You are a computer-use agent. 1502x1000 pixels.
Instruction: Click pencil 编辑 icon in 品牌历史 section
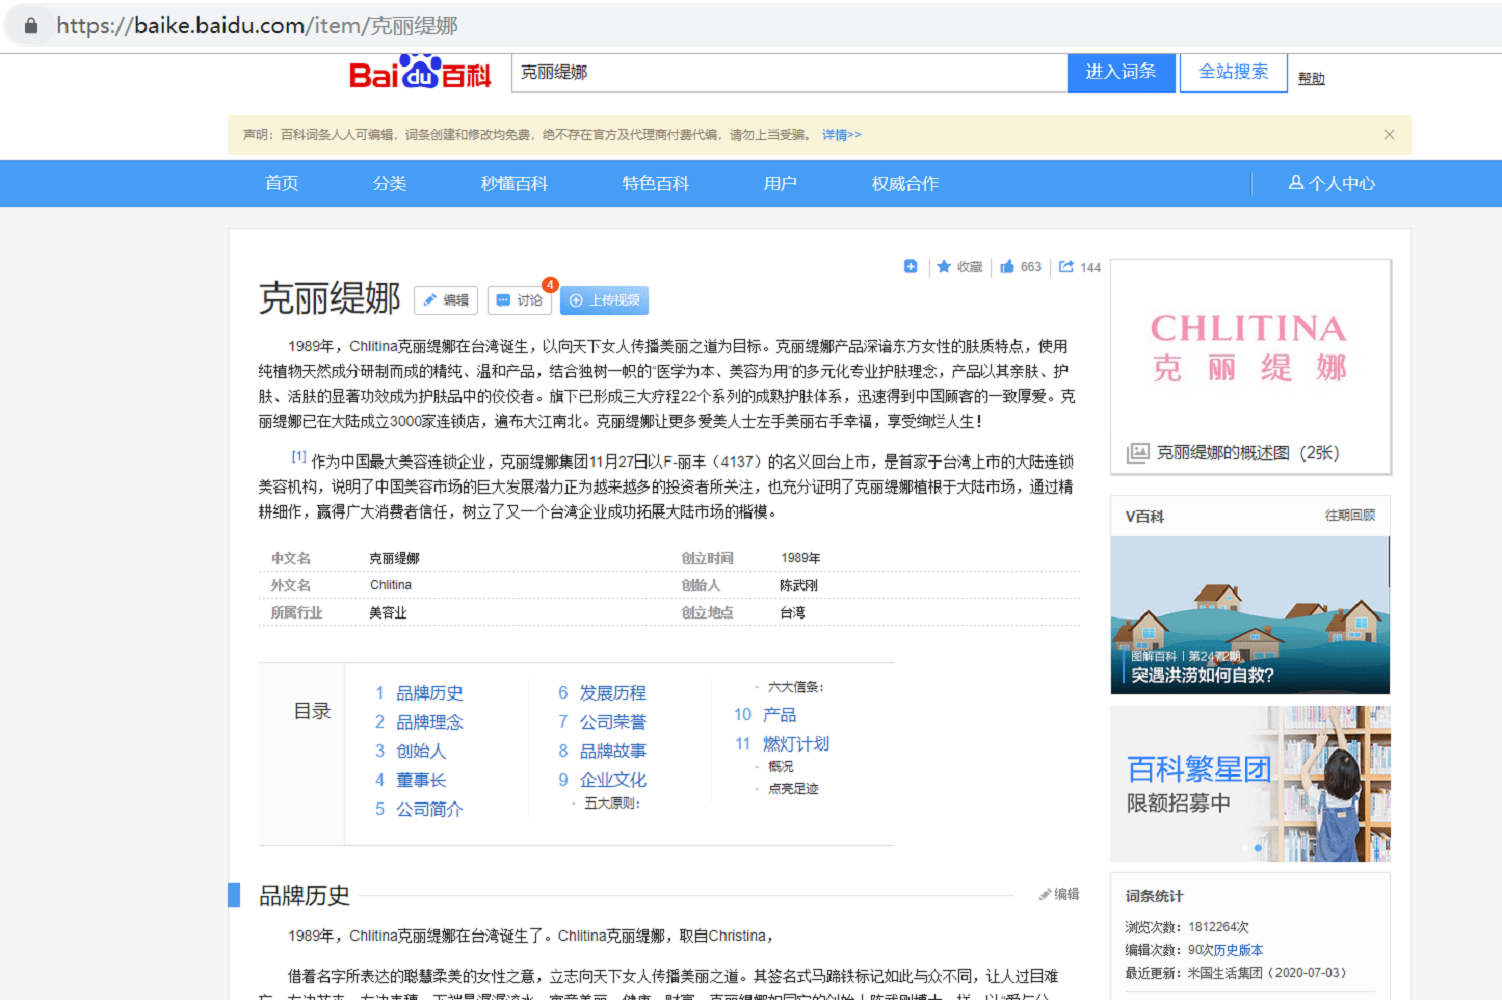click(1045, 894)
